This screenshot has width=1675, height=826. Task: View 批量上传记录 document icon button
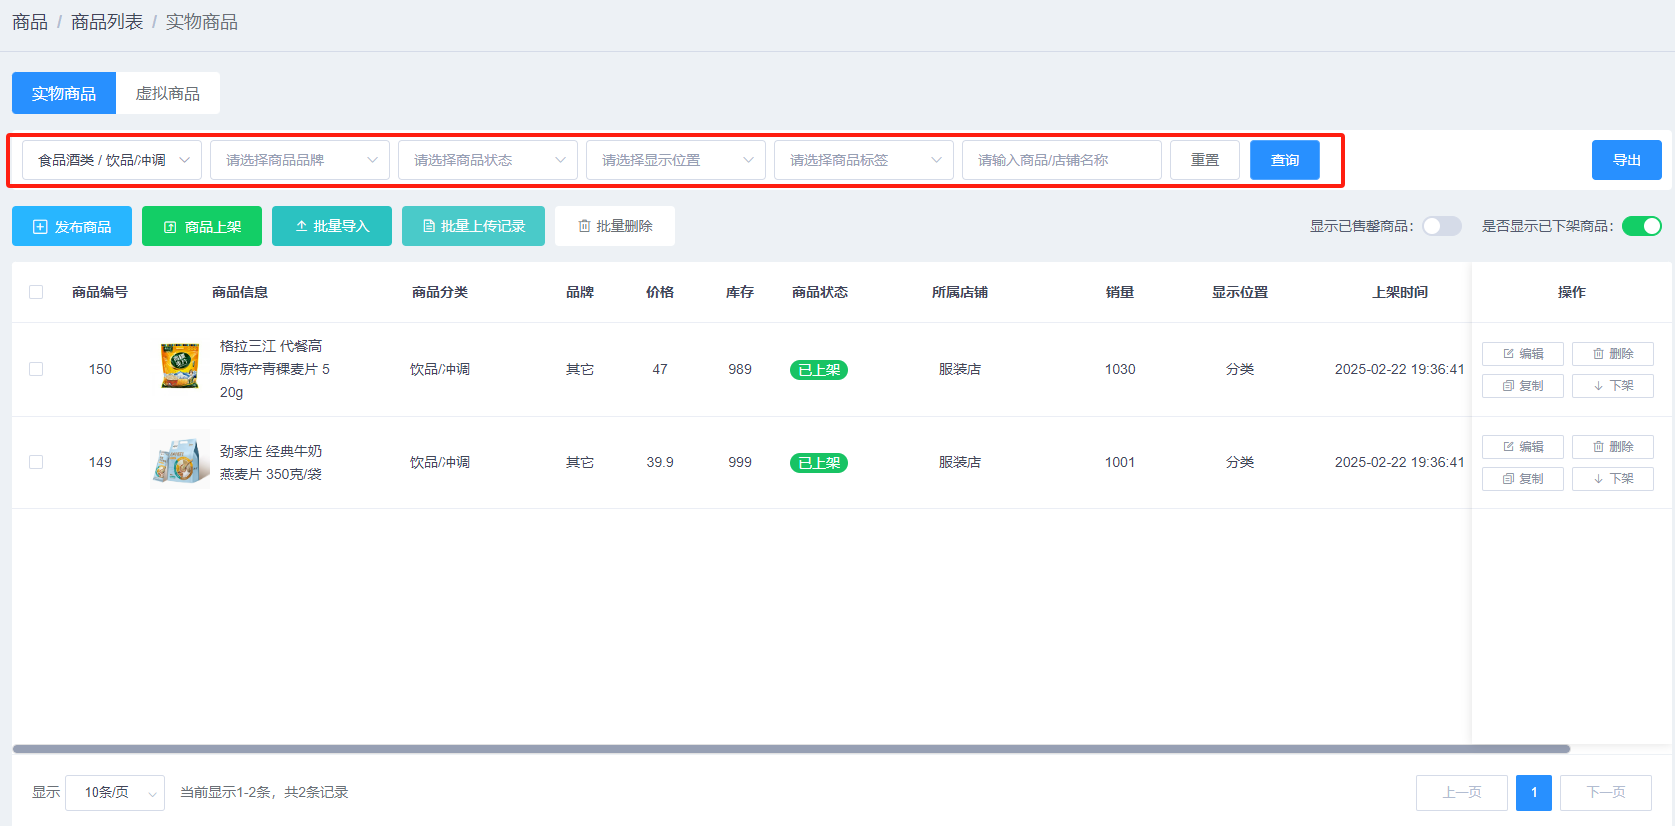coord(473,227)
